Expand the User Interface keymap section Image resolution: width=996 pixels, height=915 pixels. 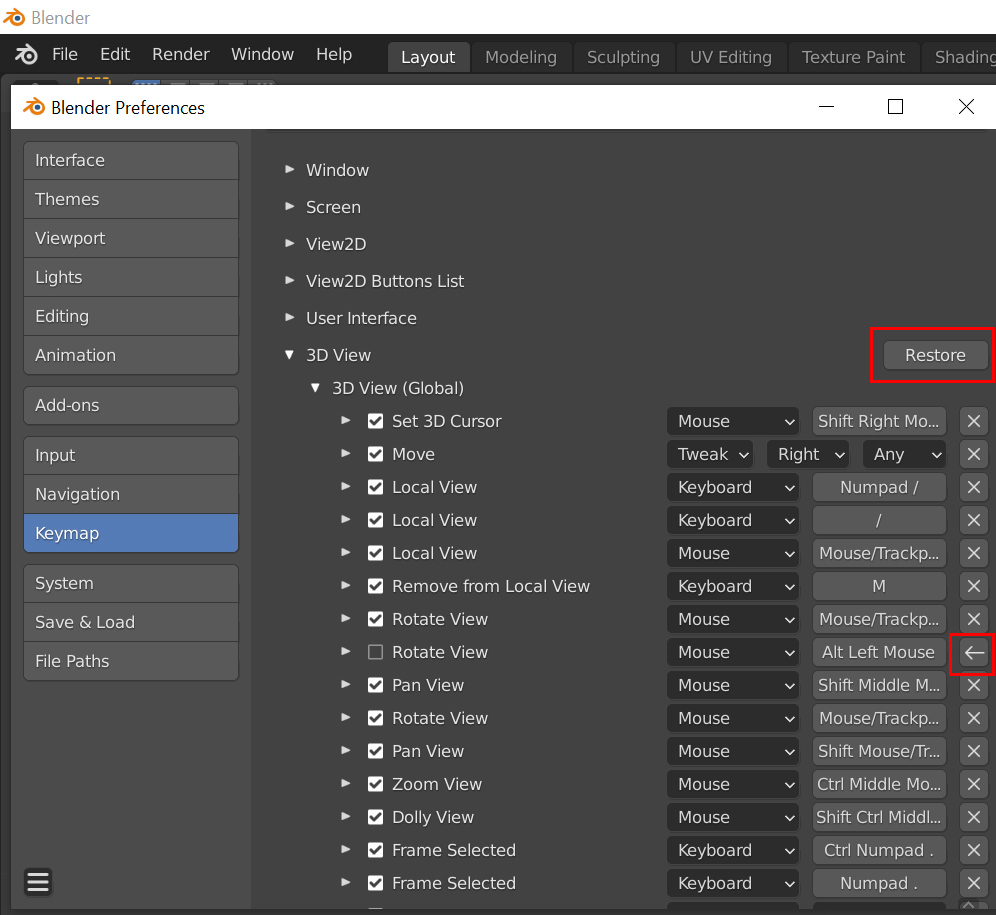tap(290, 317)
